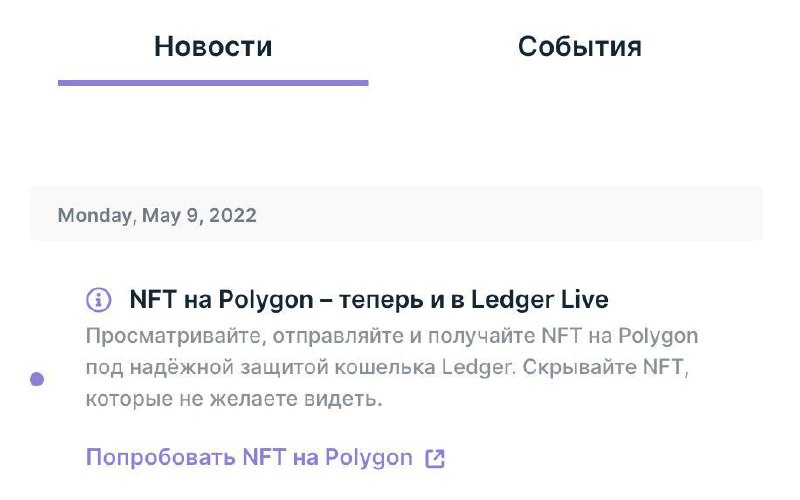This screenshot has width=800, height=500.
Task: Switch to the Новости tab
Action: [213, 46]
